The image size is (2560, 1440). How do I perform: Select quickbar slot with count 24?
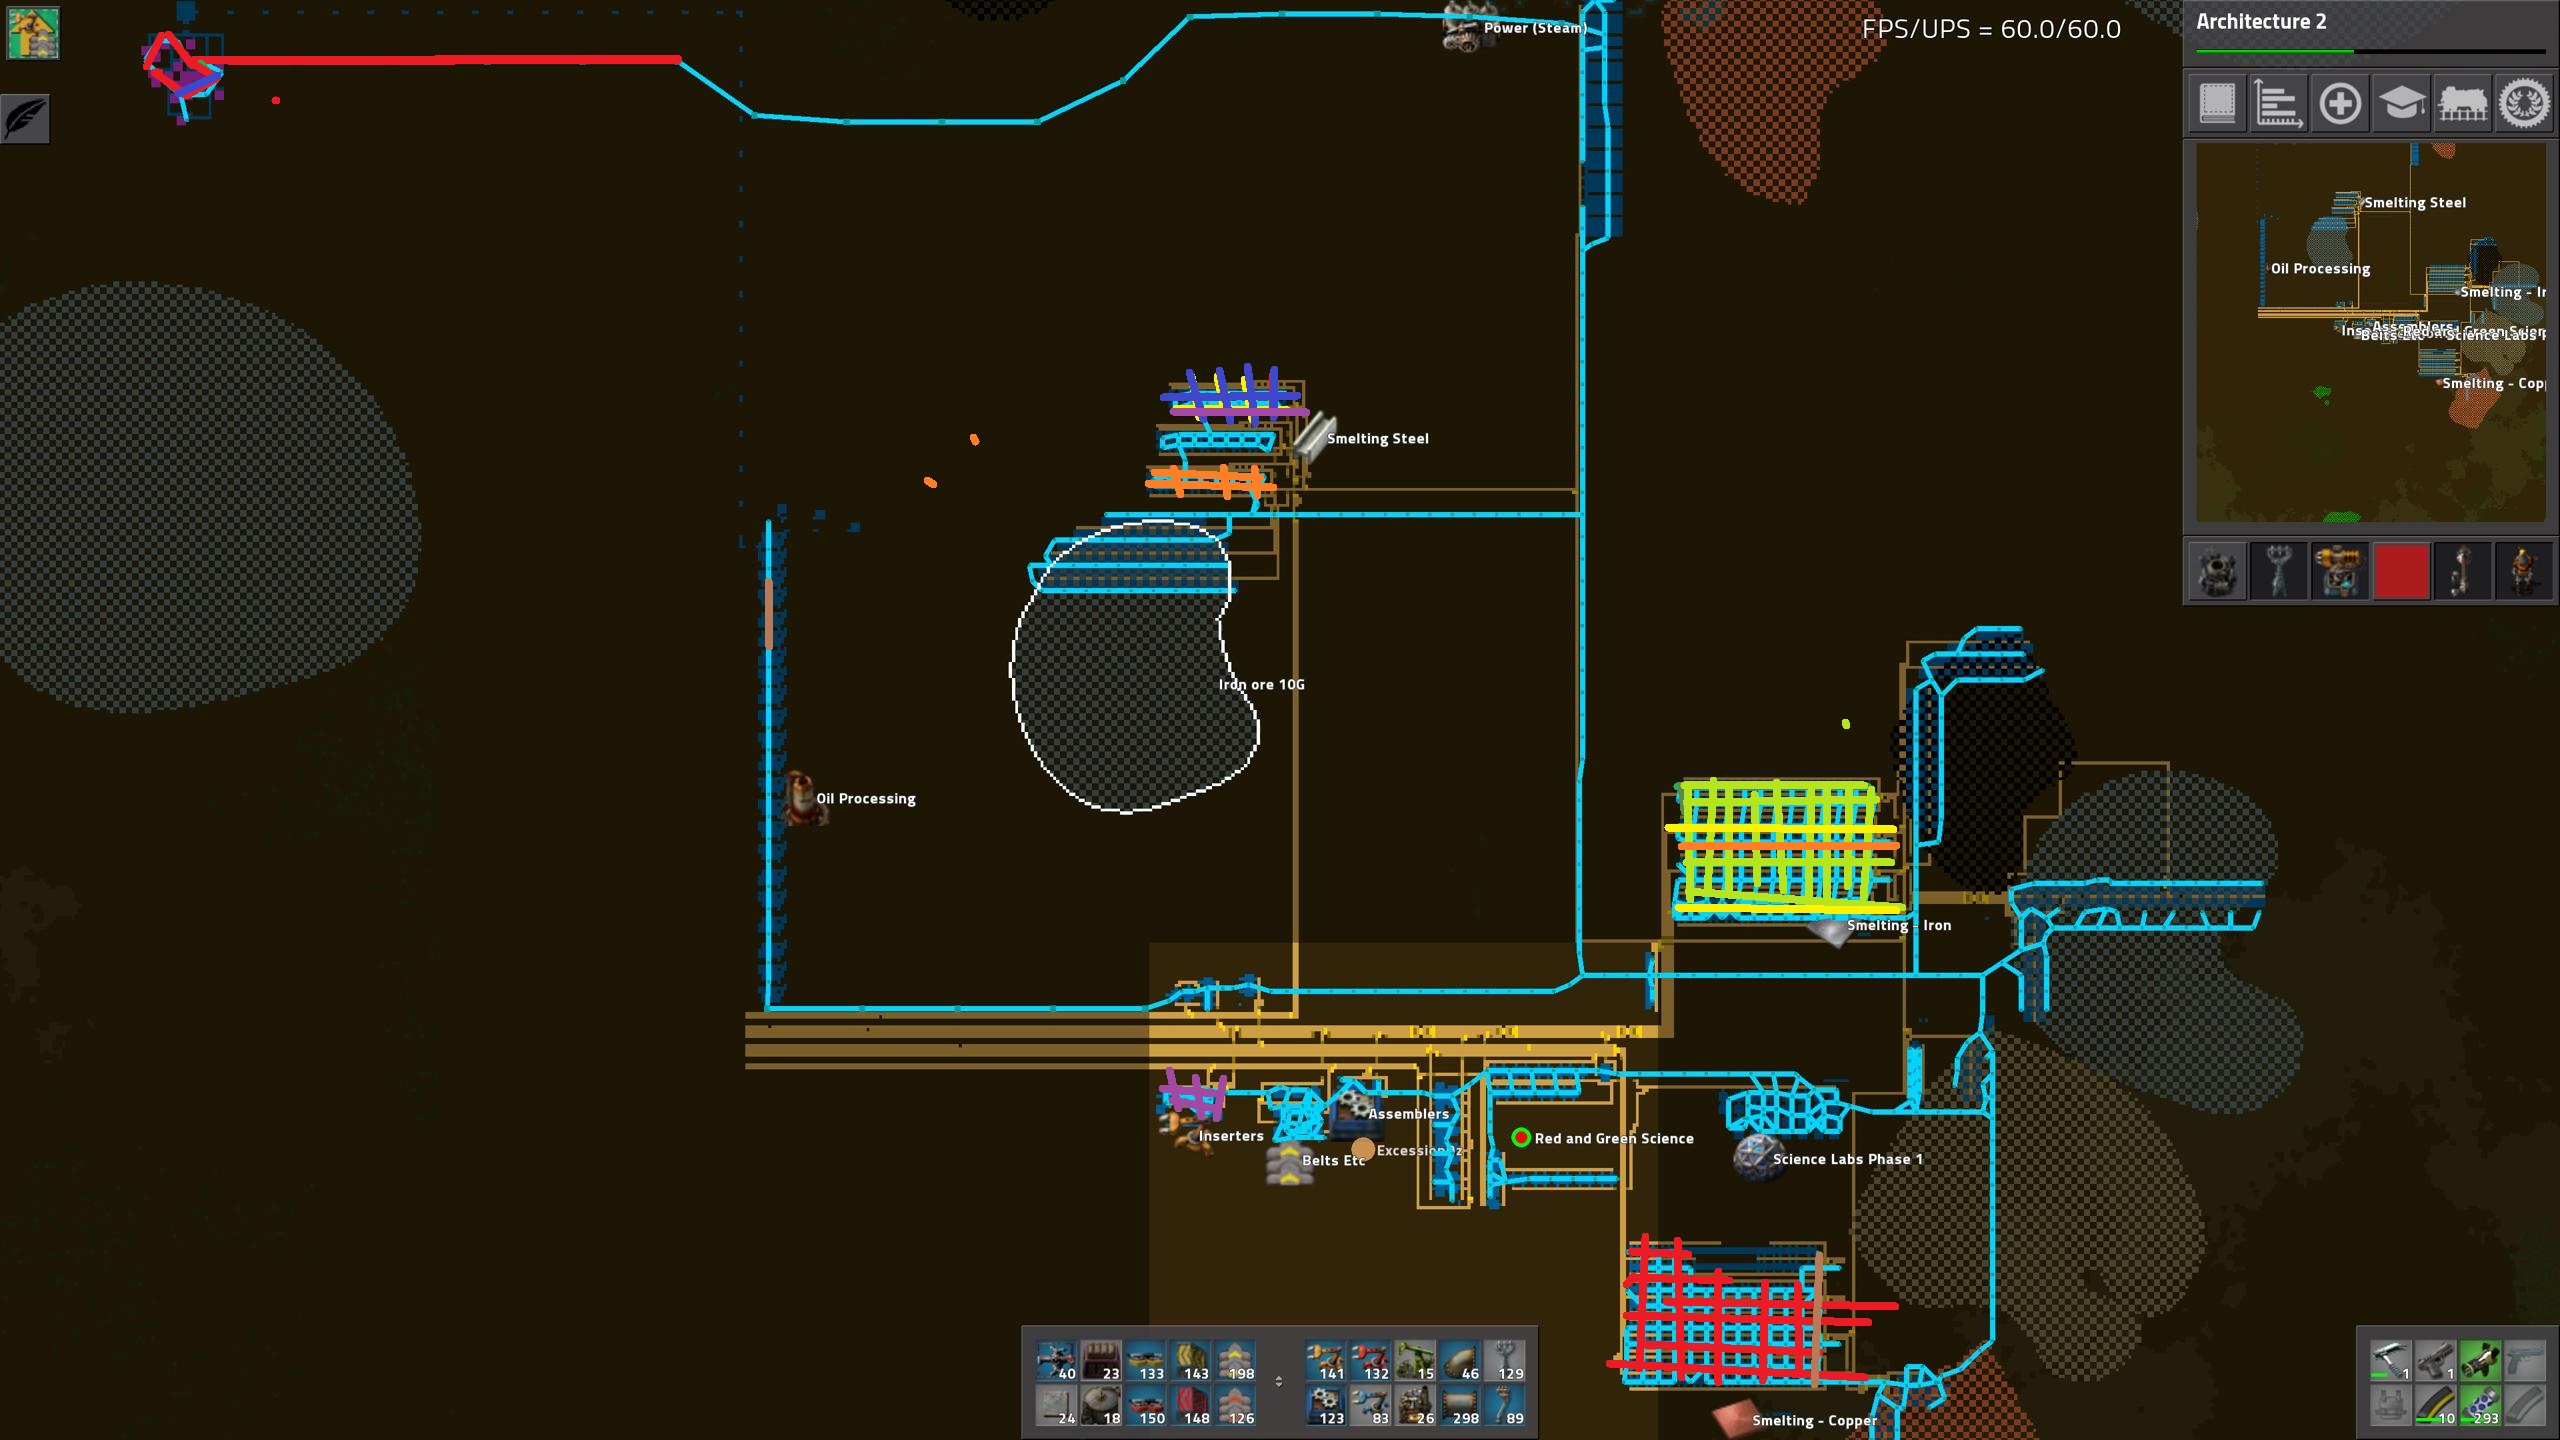point(1056,1406)
